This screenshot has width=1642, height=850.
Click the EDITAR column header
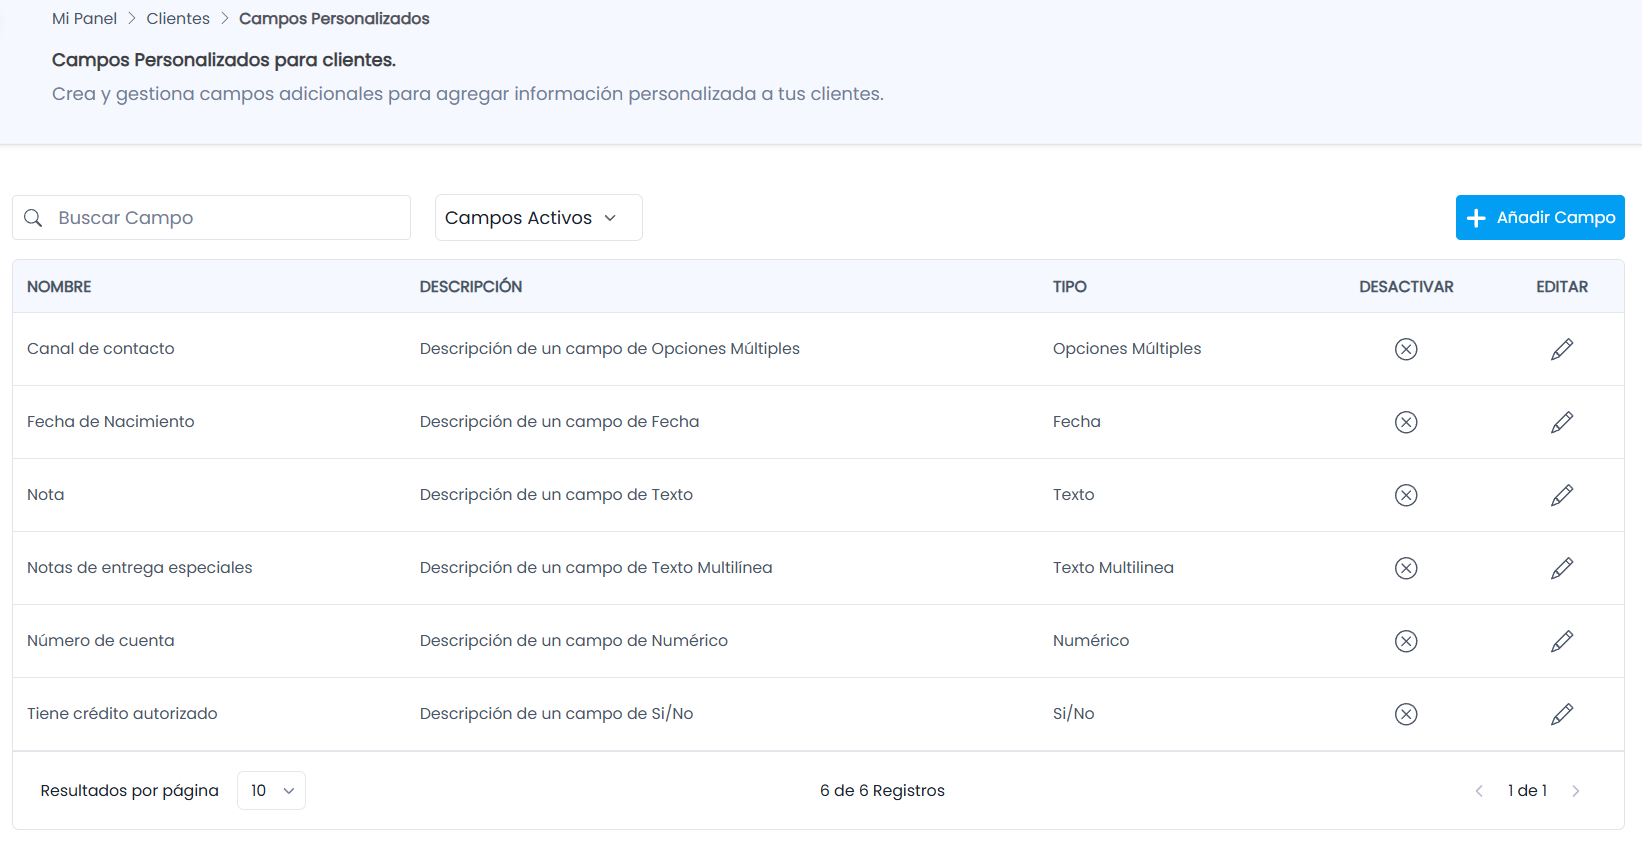(x=1562, y=287)
